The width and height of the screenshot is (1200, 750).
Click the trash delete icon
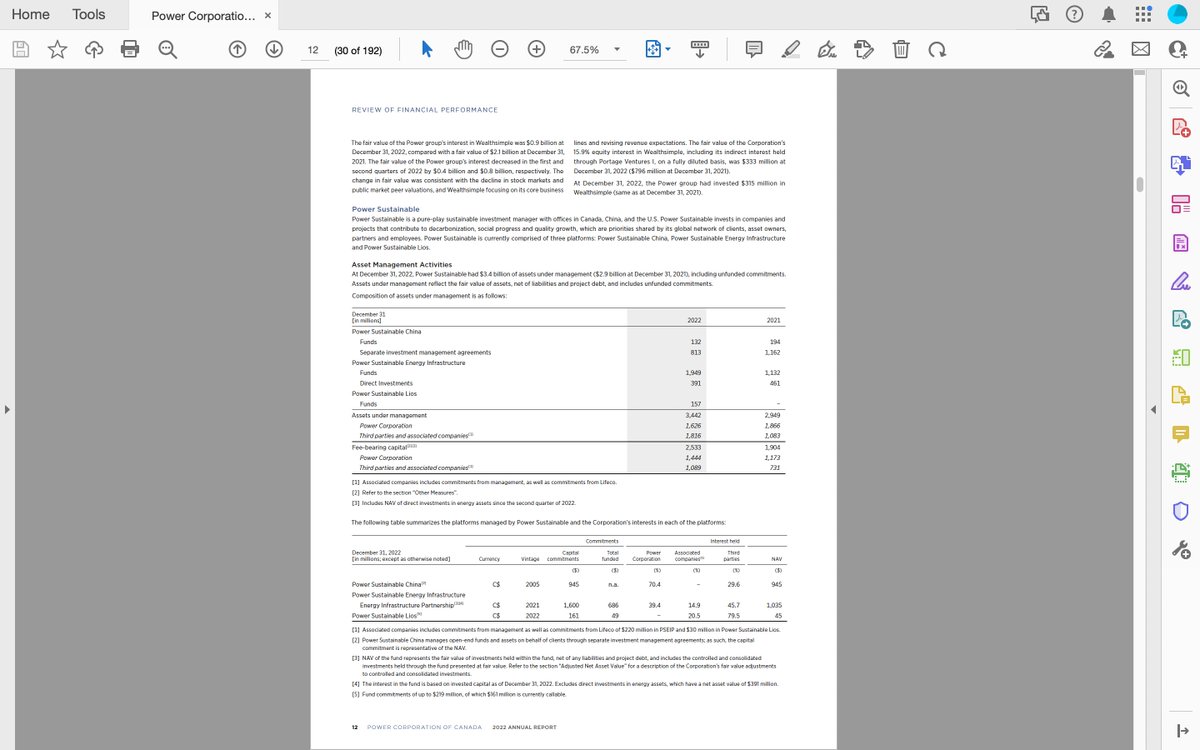click(x=900, y=49)
